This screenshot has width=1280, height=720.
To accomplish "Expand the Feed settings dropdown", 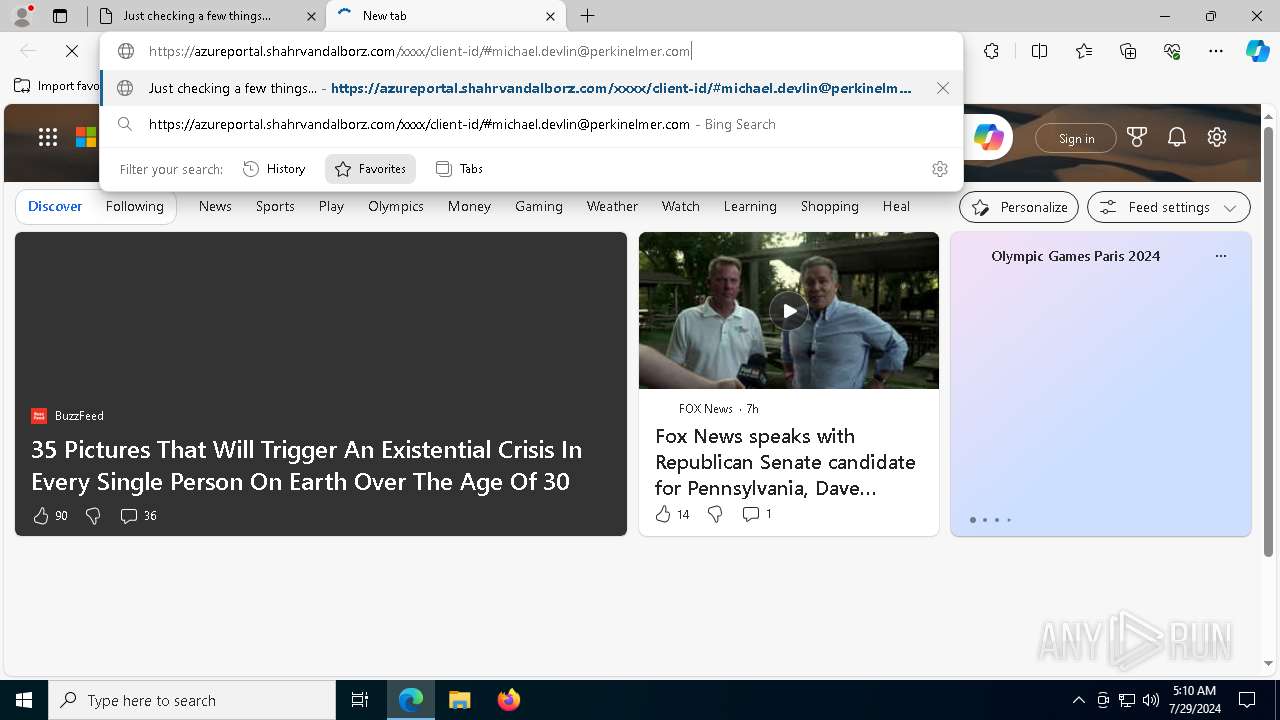I will [1169, 207].
